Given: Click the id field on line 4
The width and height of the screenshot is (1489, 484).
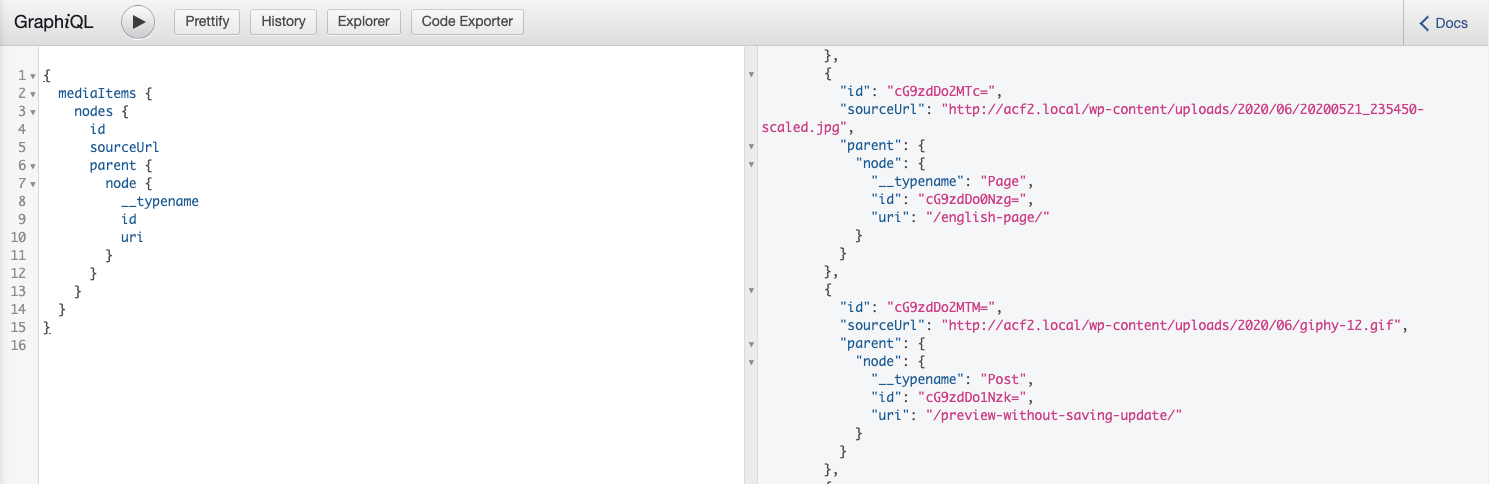Looking at the screenshot, I should coord(97,129).
